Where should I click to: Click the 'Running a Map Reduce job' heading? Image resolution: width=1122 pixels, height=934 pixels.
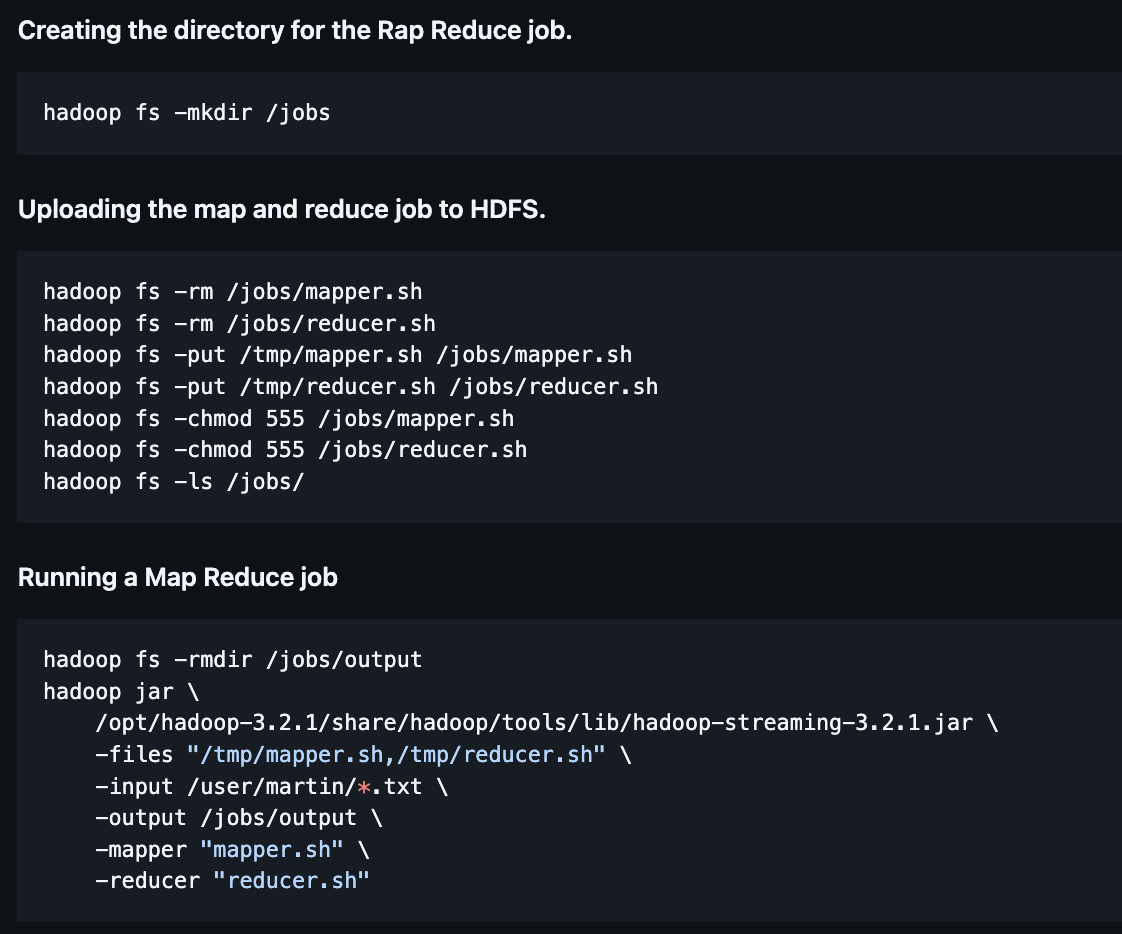click(x=178, y=577)
